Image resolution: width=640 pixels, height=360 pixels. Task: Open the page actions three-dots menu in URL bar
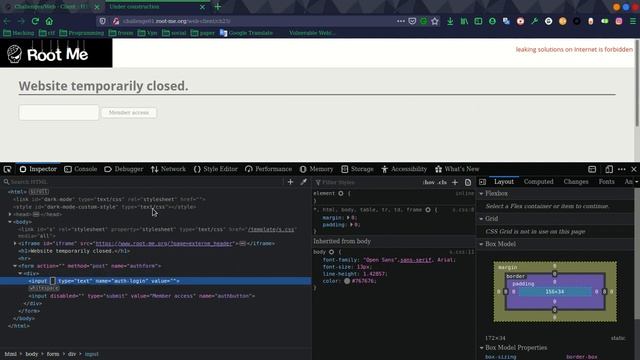(x=401, y=21)
